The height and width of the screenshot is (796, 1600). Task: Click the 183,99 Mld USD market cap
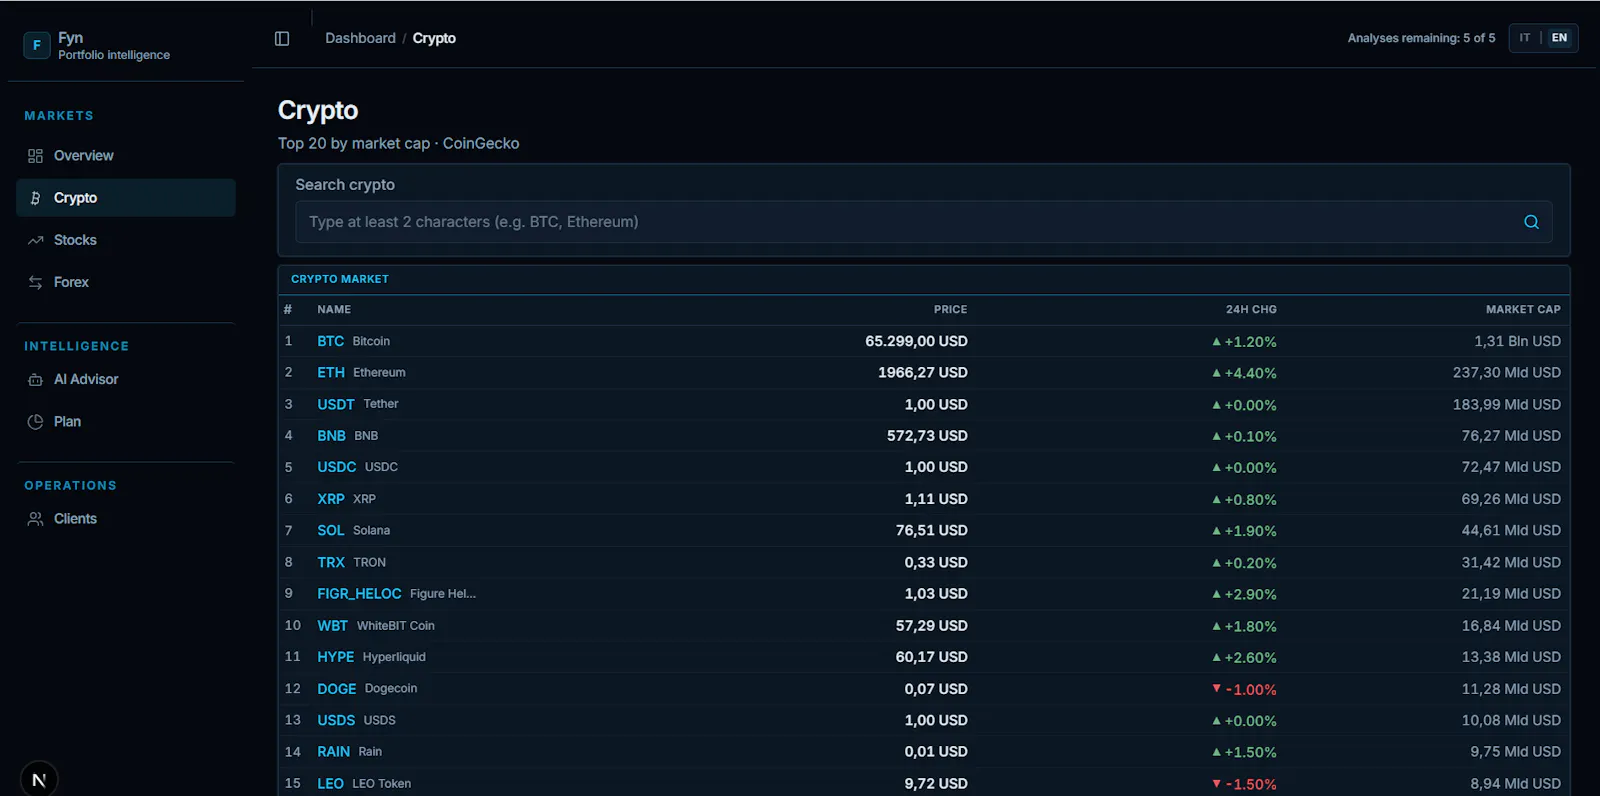coord(1507,404)
